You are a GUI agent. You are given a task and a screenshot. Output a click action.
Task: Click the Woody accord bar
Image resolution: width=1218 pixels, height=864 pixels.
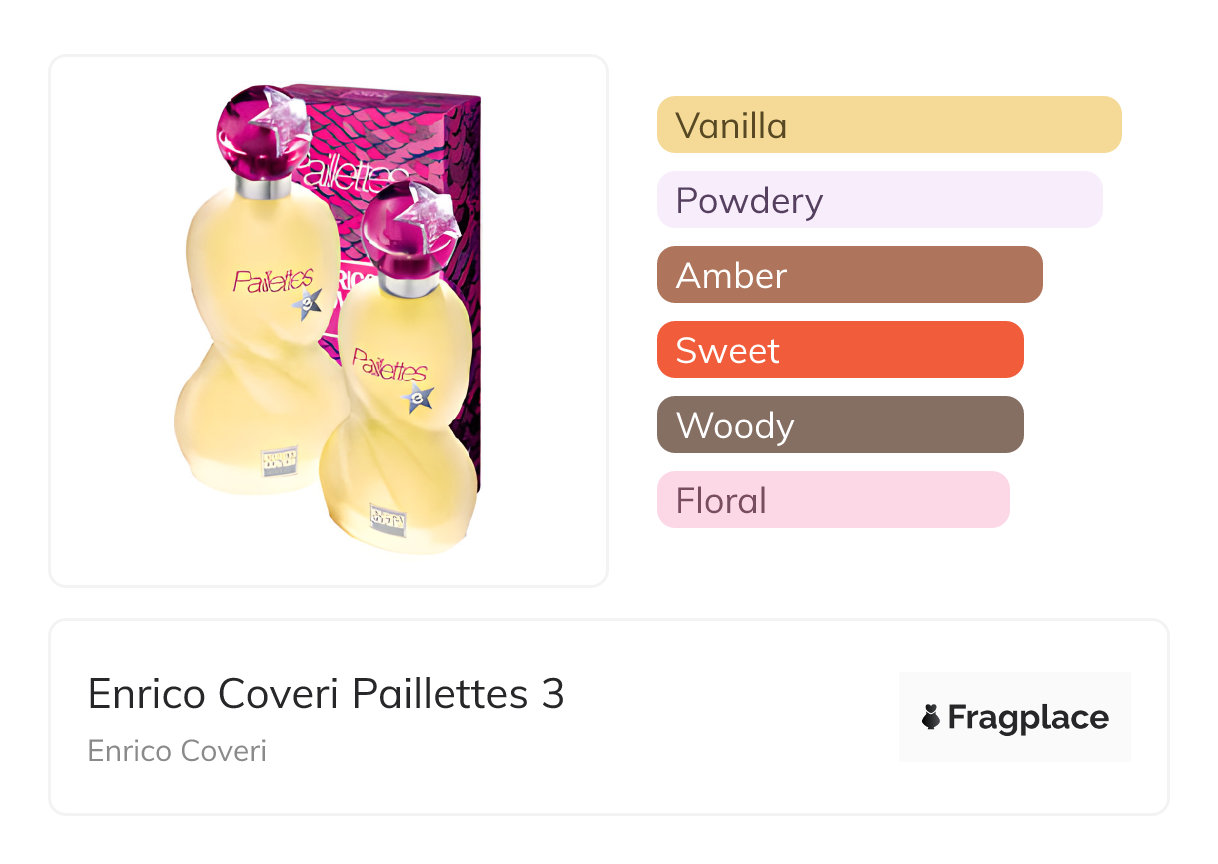(840, 425)
